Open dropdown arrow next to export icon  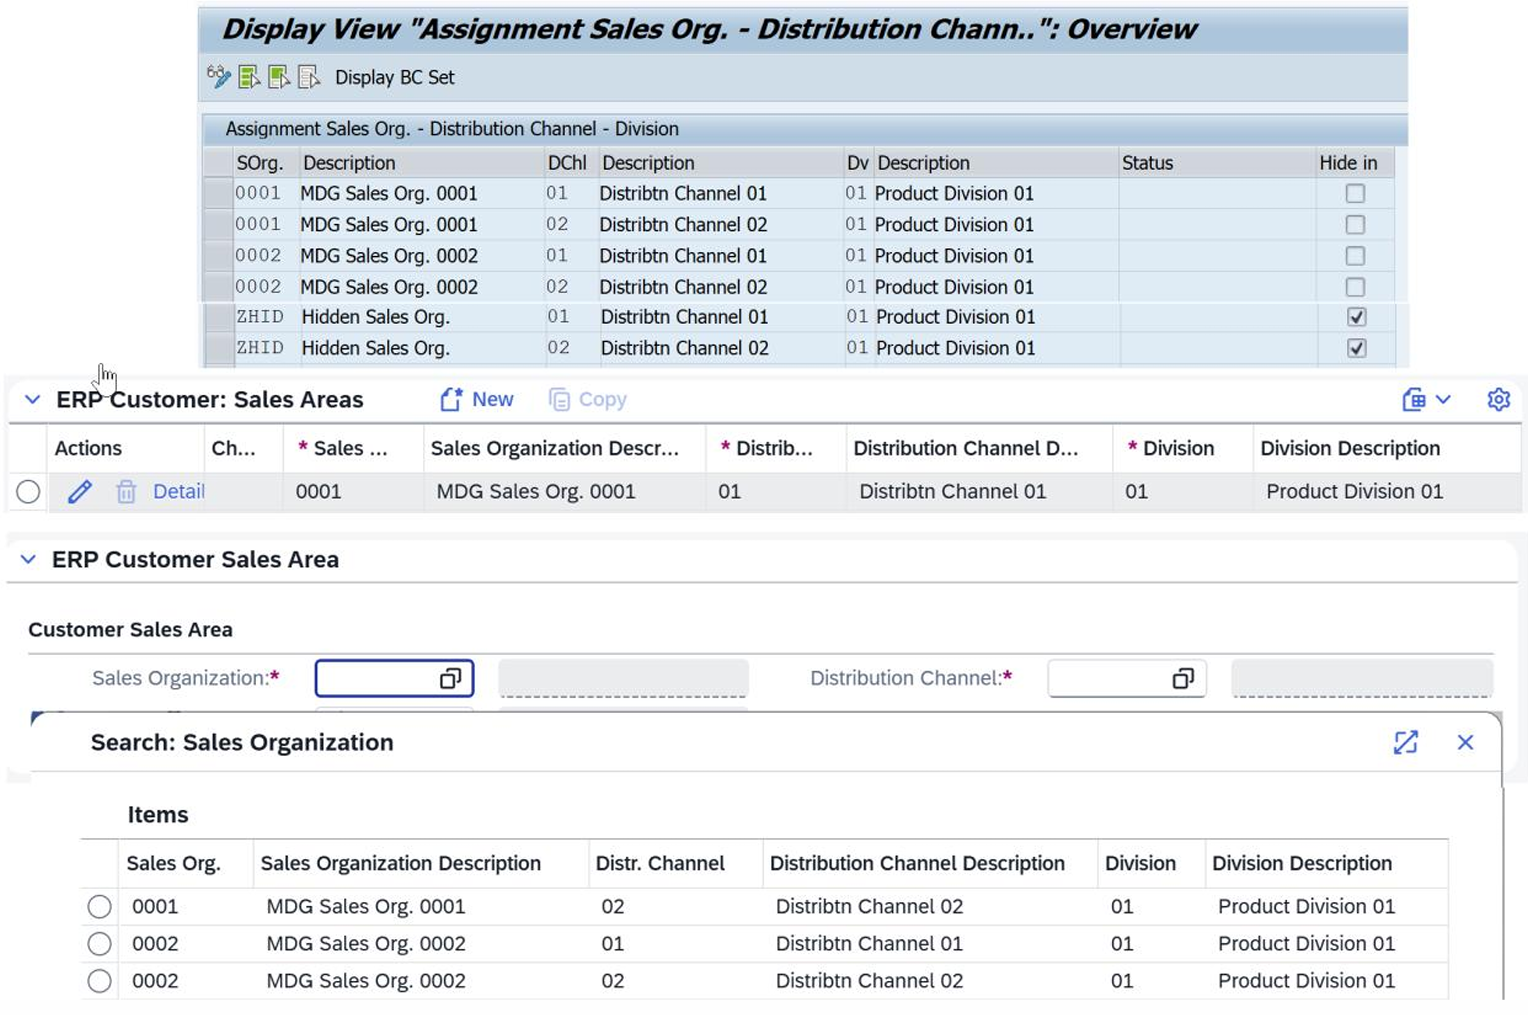[1443, 400]
